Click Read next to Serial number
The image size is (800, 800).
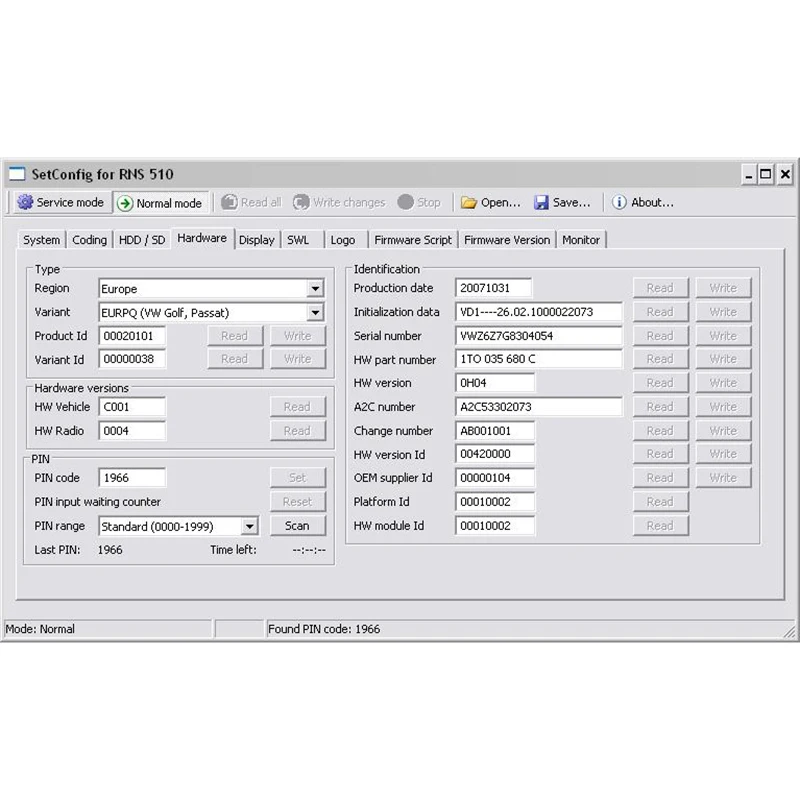point(660,335)
